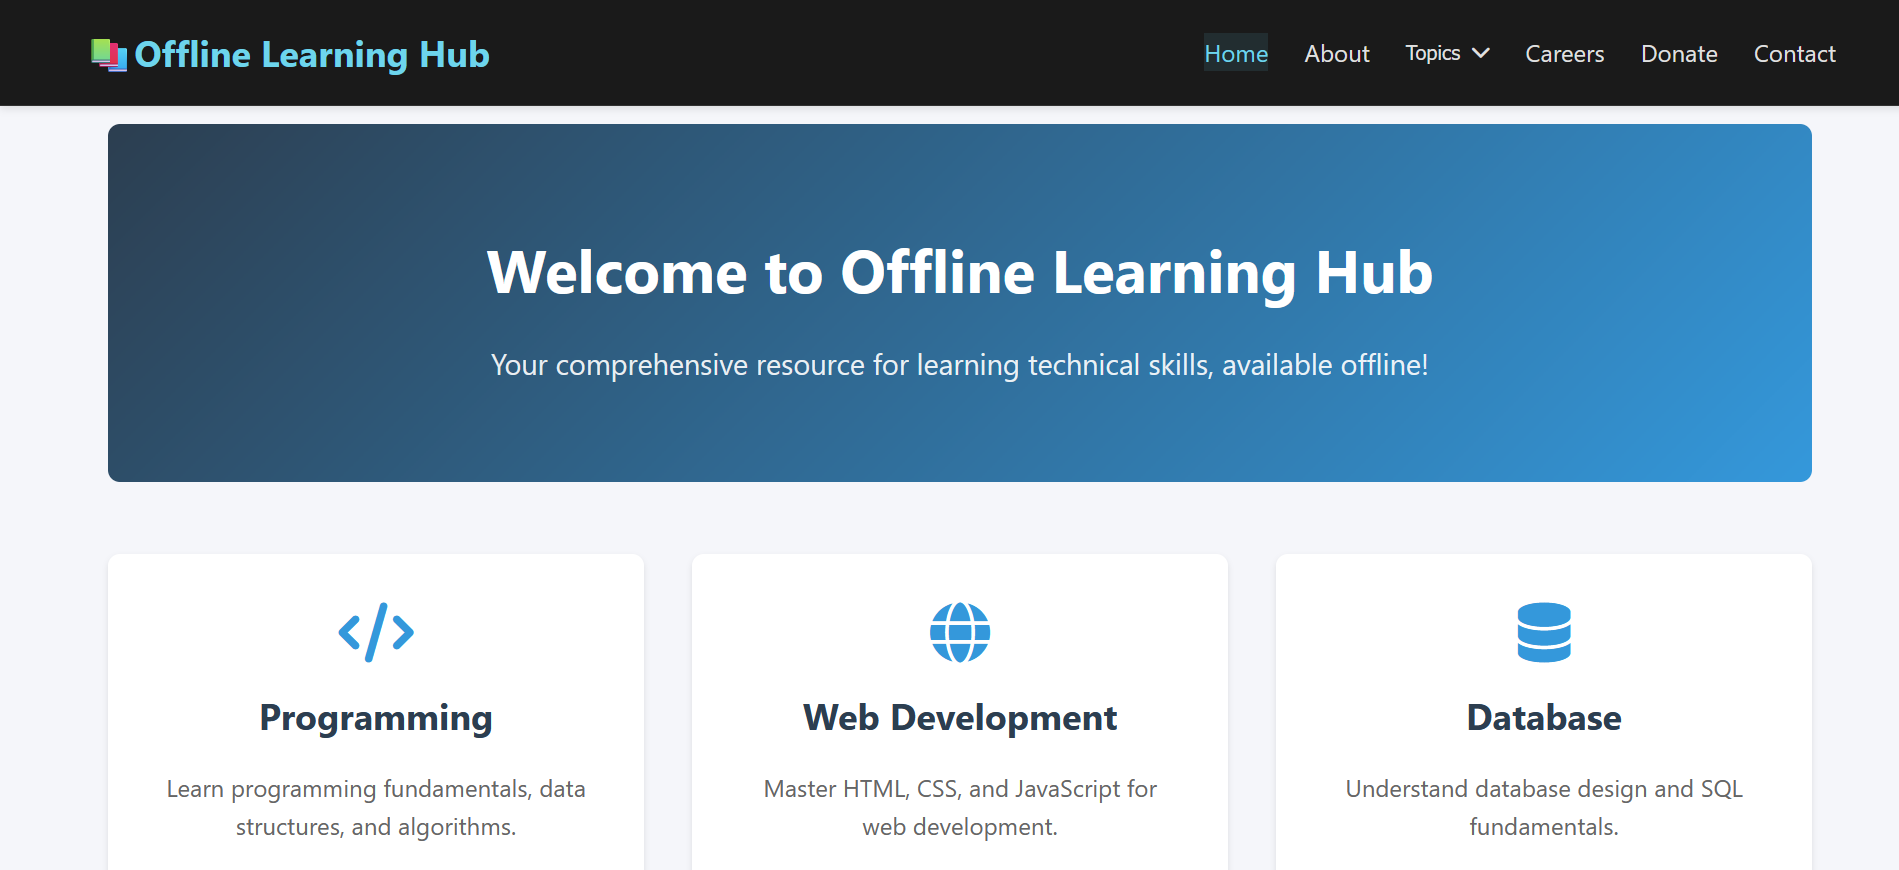Open the Donate page

click(1679, 53)
